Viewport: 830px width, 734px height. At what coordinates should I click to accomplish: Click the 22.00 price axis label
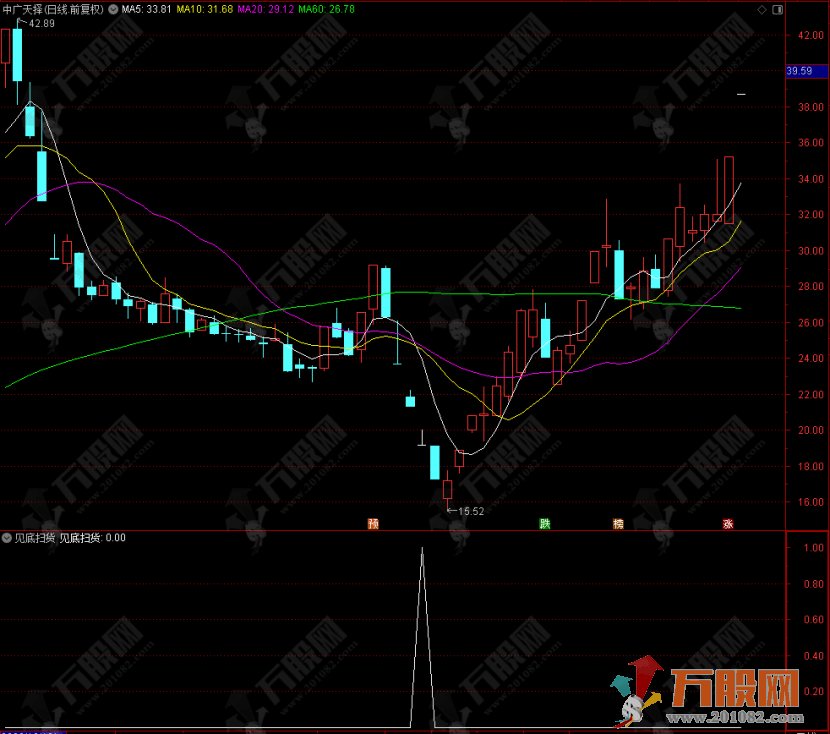[810, 394]
